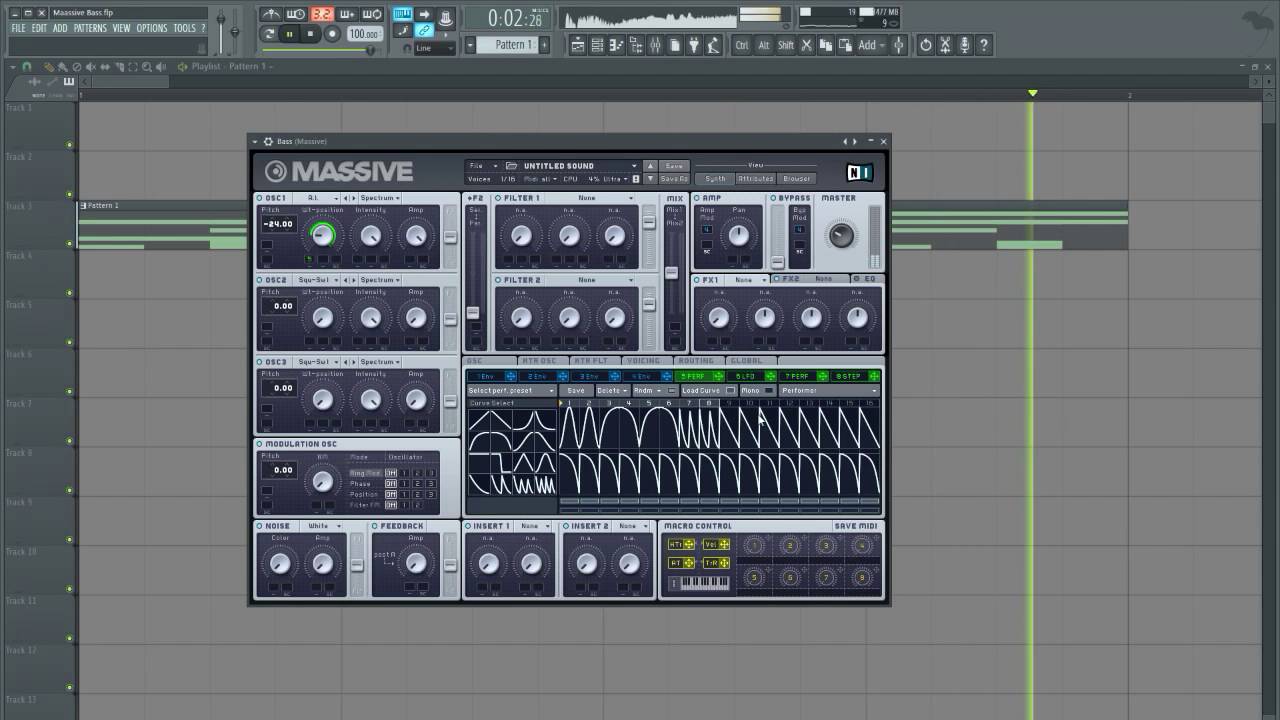Image resolution: width=1280 pixels, height=720 pixels.
Task: Toggle the OSC1 power button
Action: pos(259,198)
